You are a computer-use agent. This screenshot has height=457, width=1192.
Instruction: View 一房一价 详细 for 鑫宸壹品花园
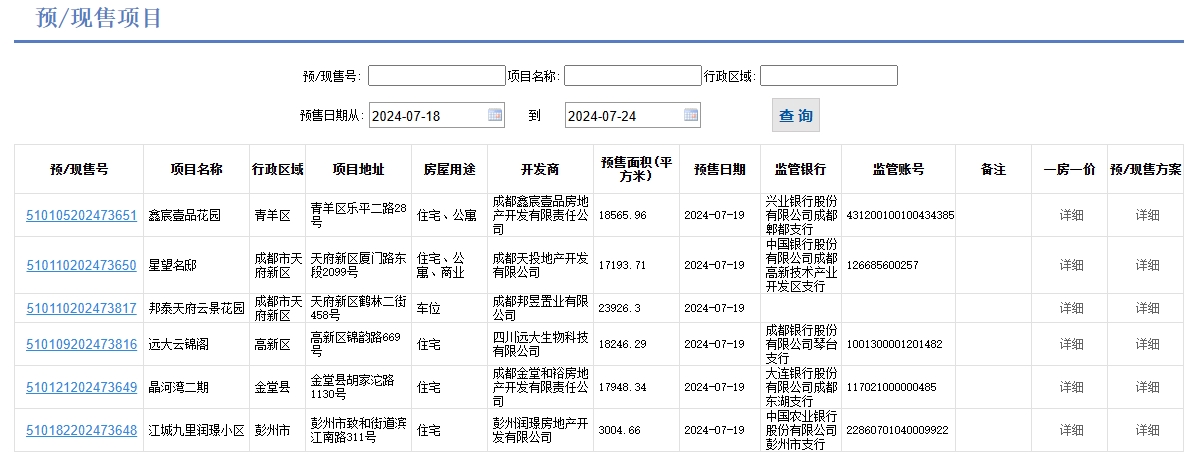coord(1071,215)
